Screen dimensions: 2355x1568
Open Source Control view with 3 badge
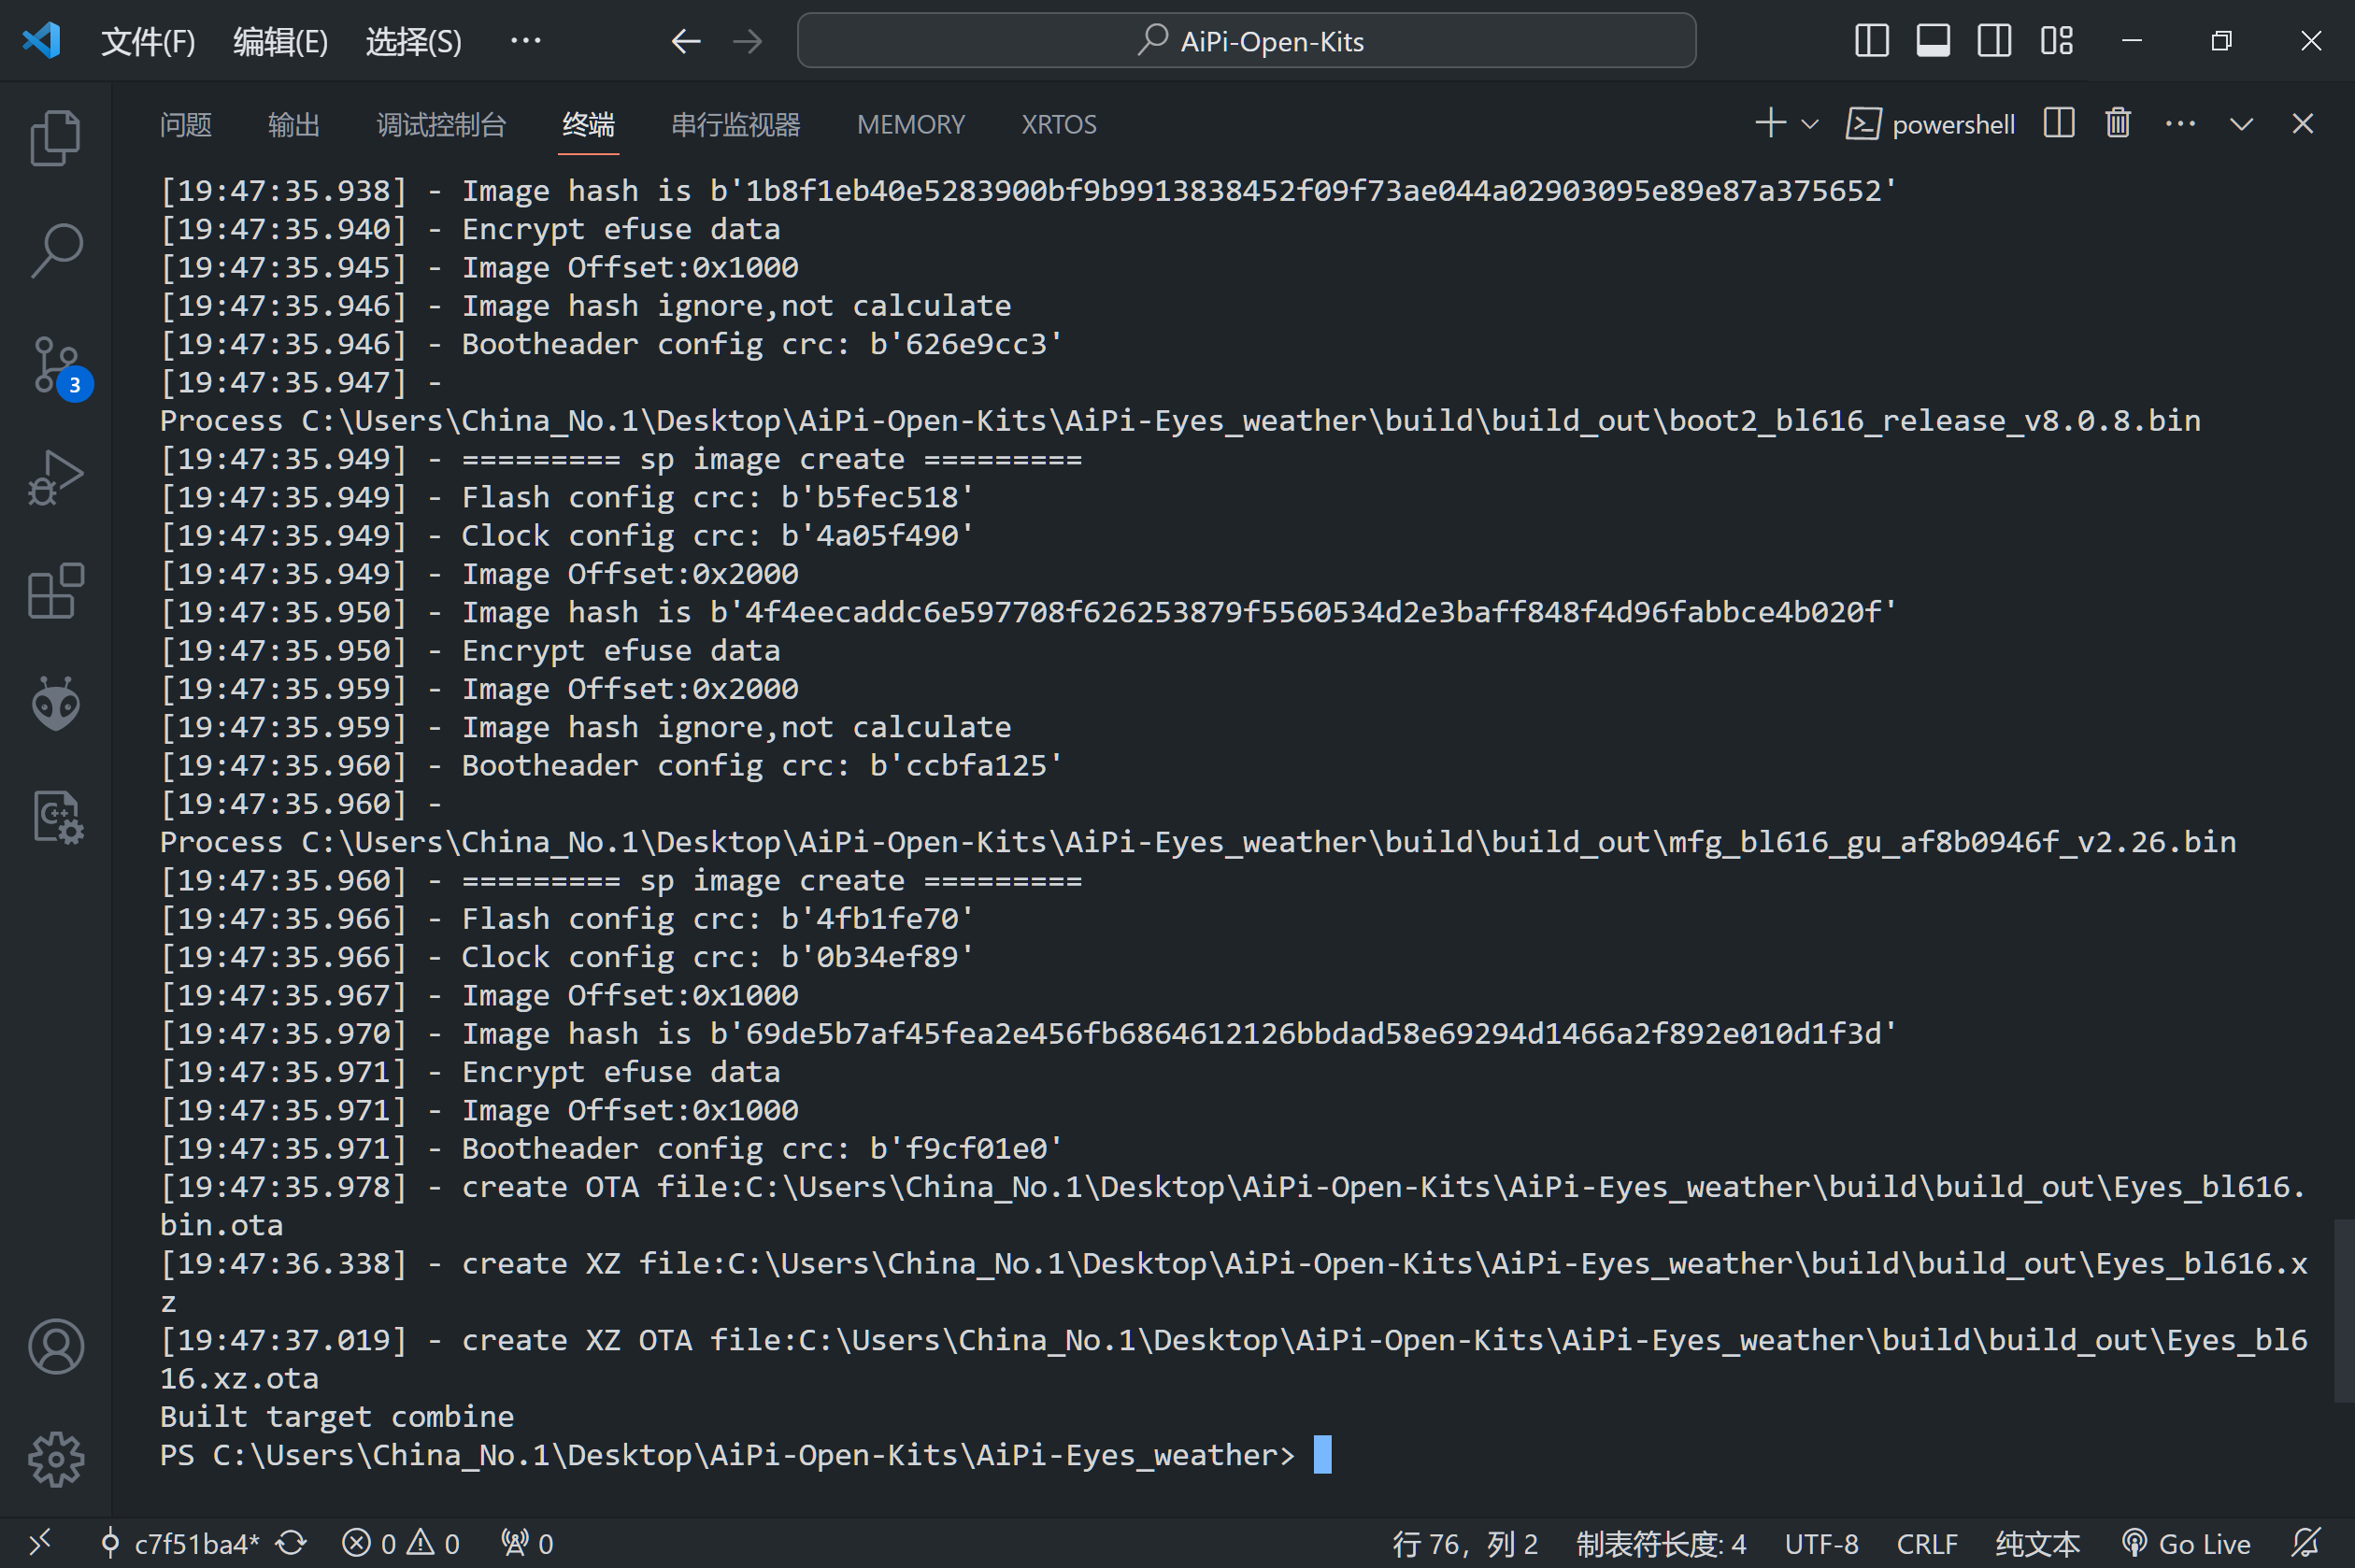coord(58,366)
